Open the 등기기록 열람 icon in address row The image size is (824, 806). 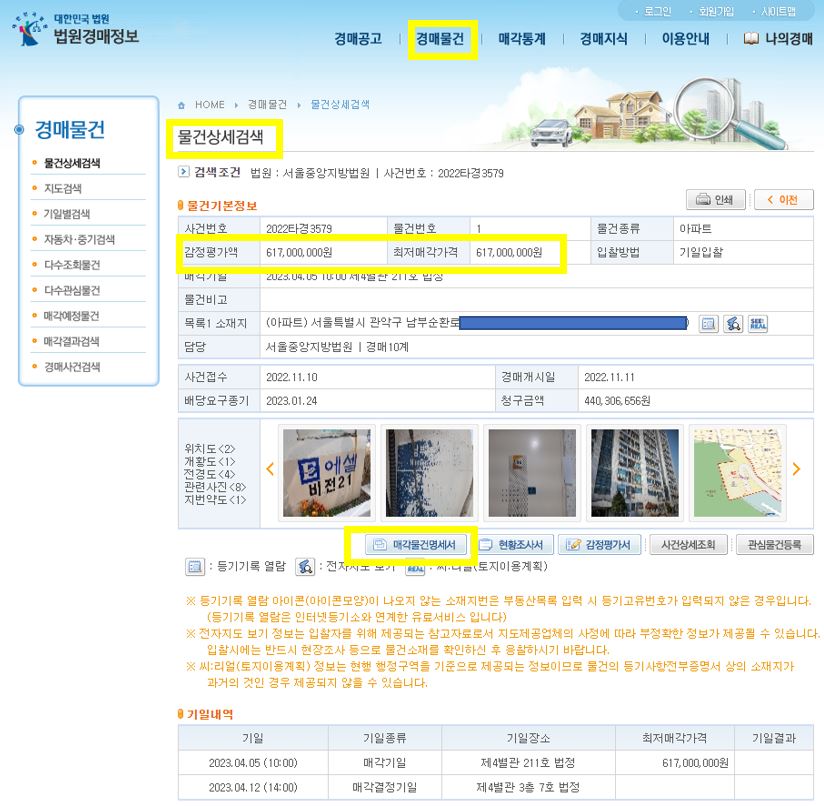(x=708, y=323)
